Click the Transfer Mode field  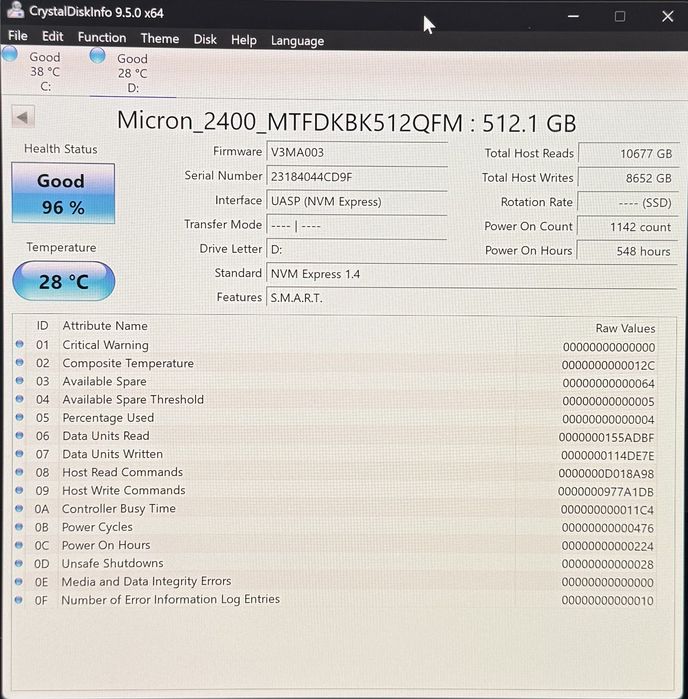(357, 226)
